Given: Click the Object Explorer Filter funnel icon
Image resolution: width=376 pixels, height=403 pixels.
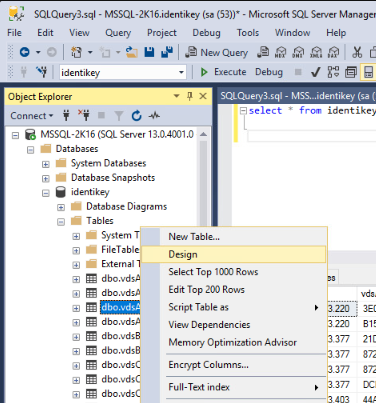Looking at the screenshot, I should coord(119,116).
